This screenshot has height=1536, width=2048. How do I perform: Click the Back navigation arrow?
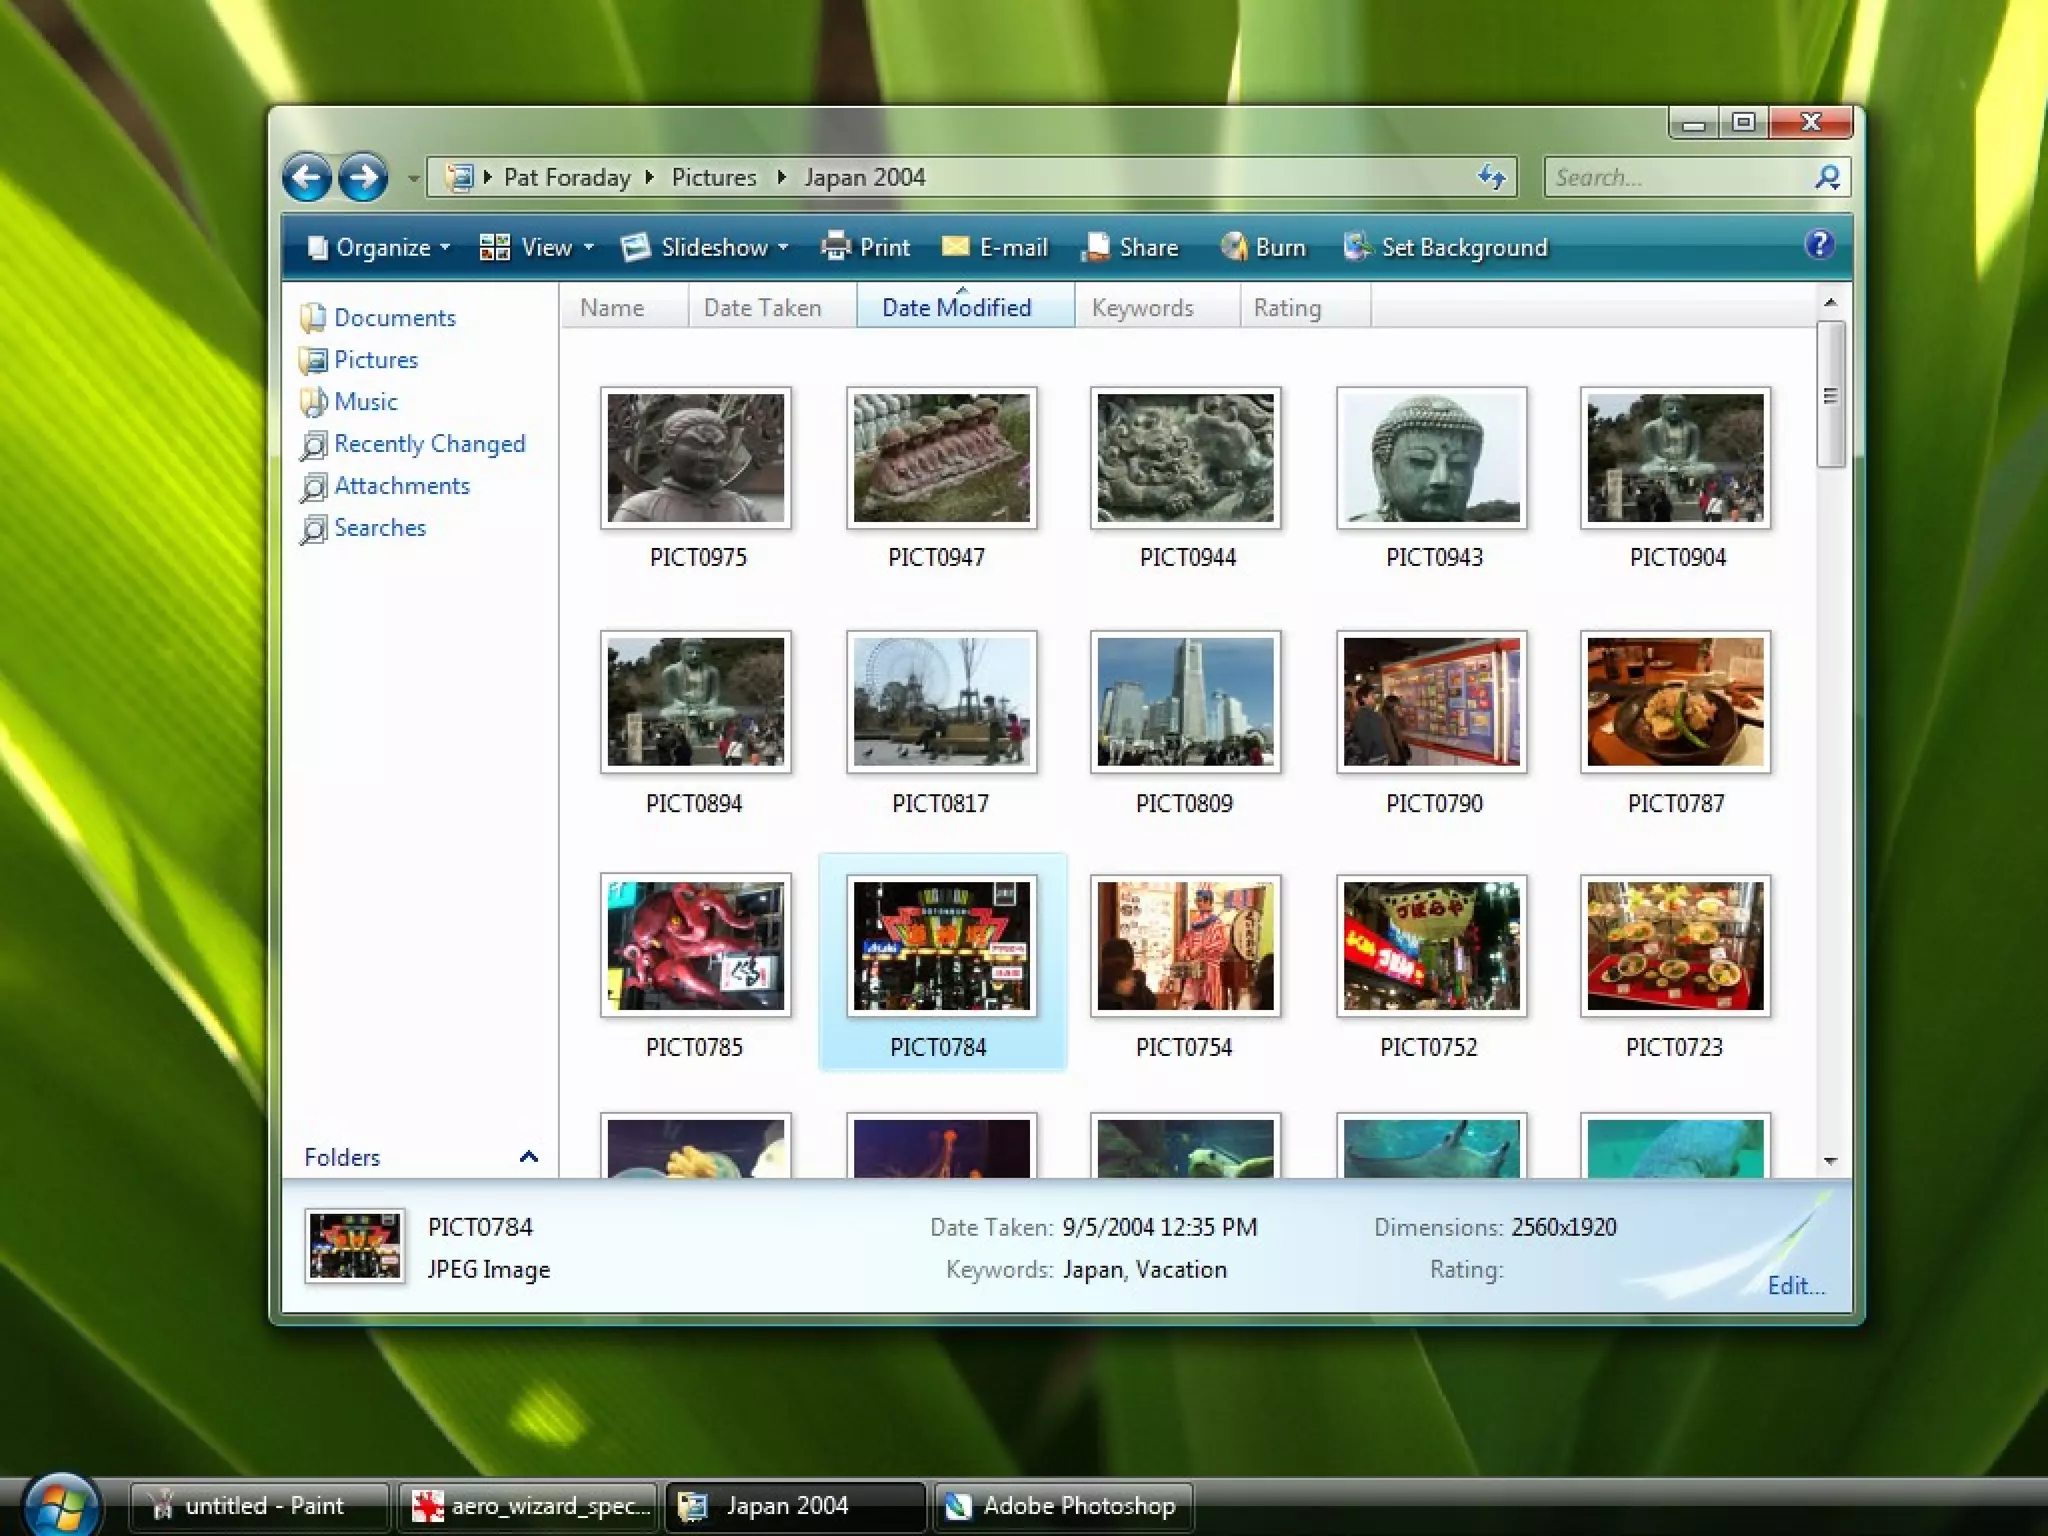coord(307,179)
